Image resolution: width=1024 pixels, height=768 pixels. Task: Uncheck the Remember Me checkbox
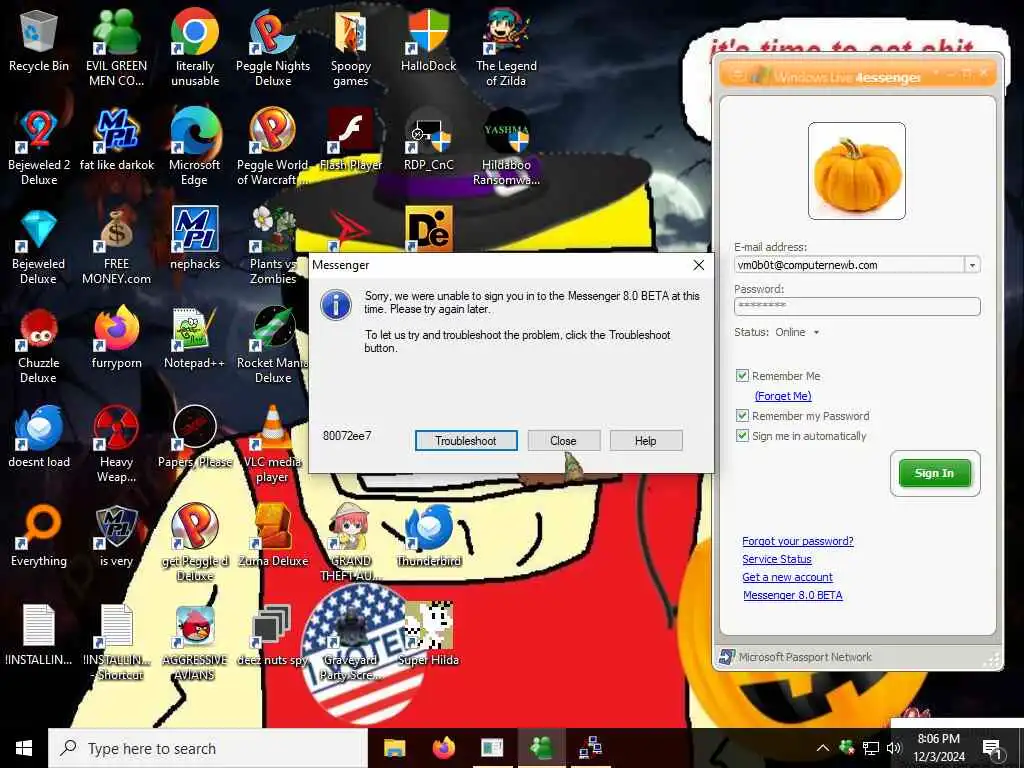pos(742,376)
